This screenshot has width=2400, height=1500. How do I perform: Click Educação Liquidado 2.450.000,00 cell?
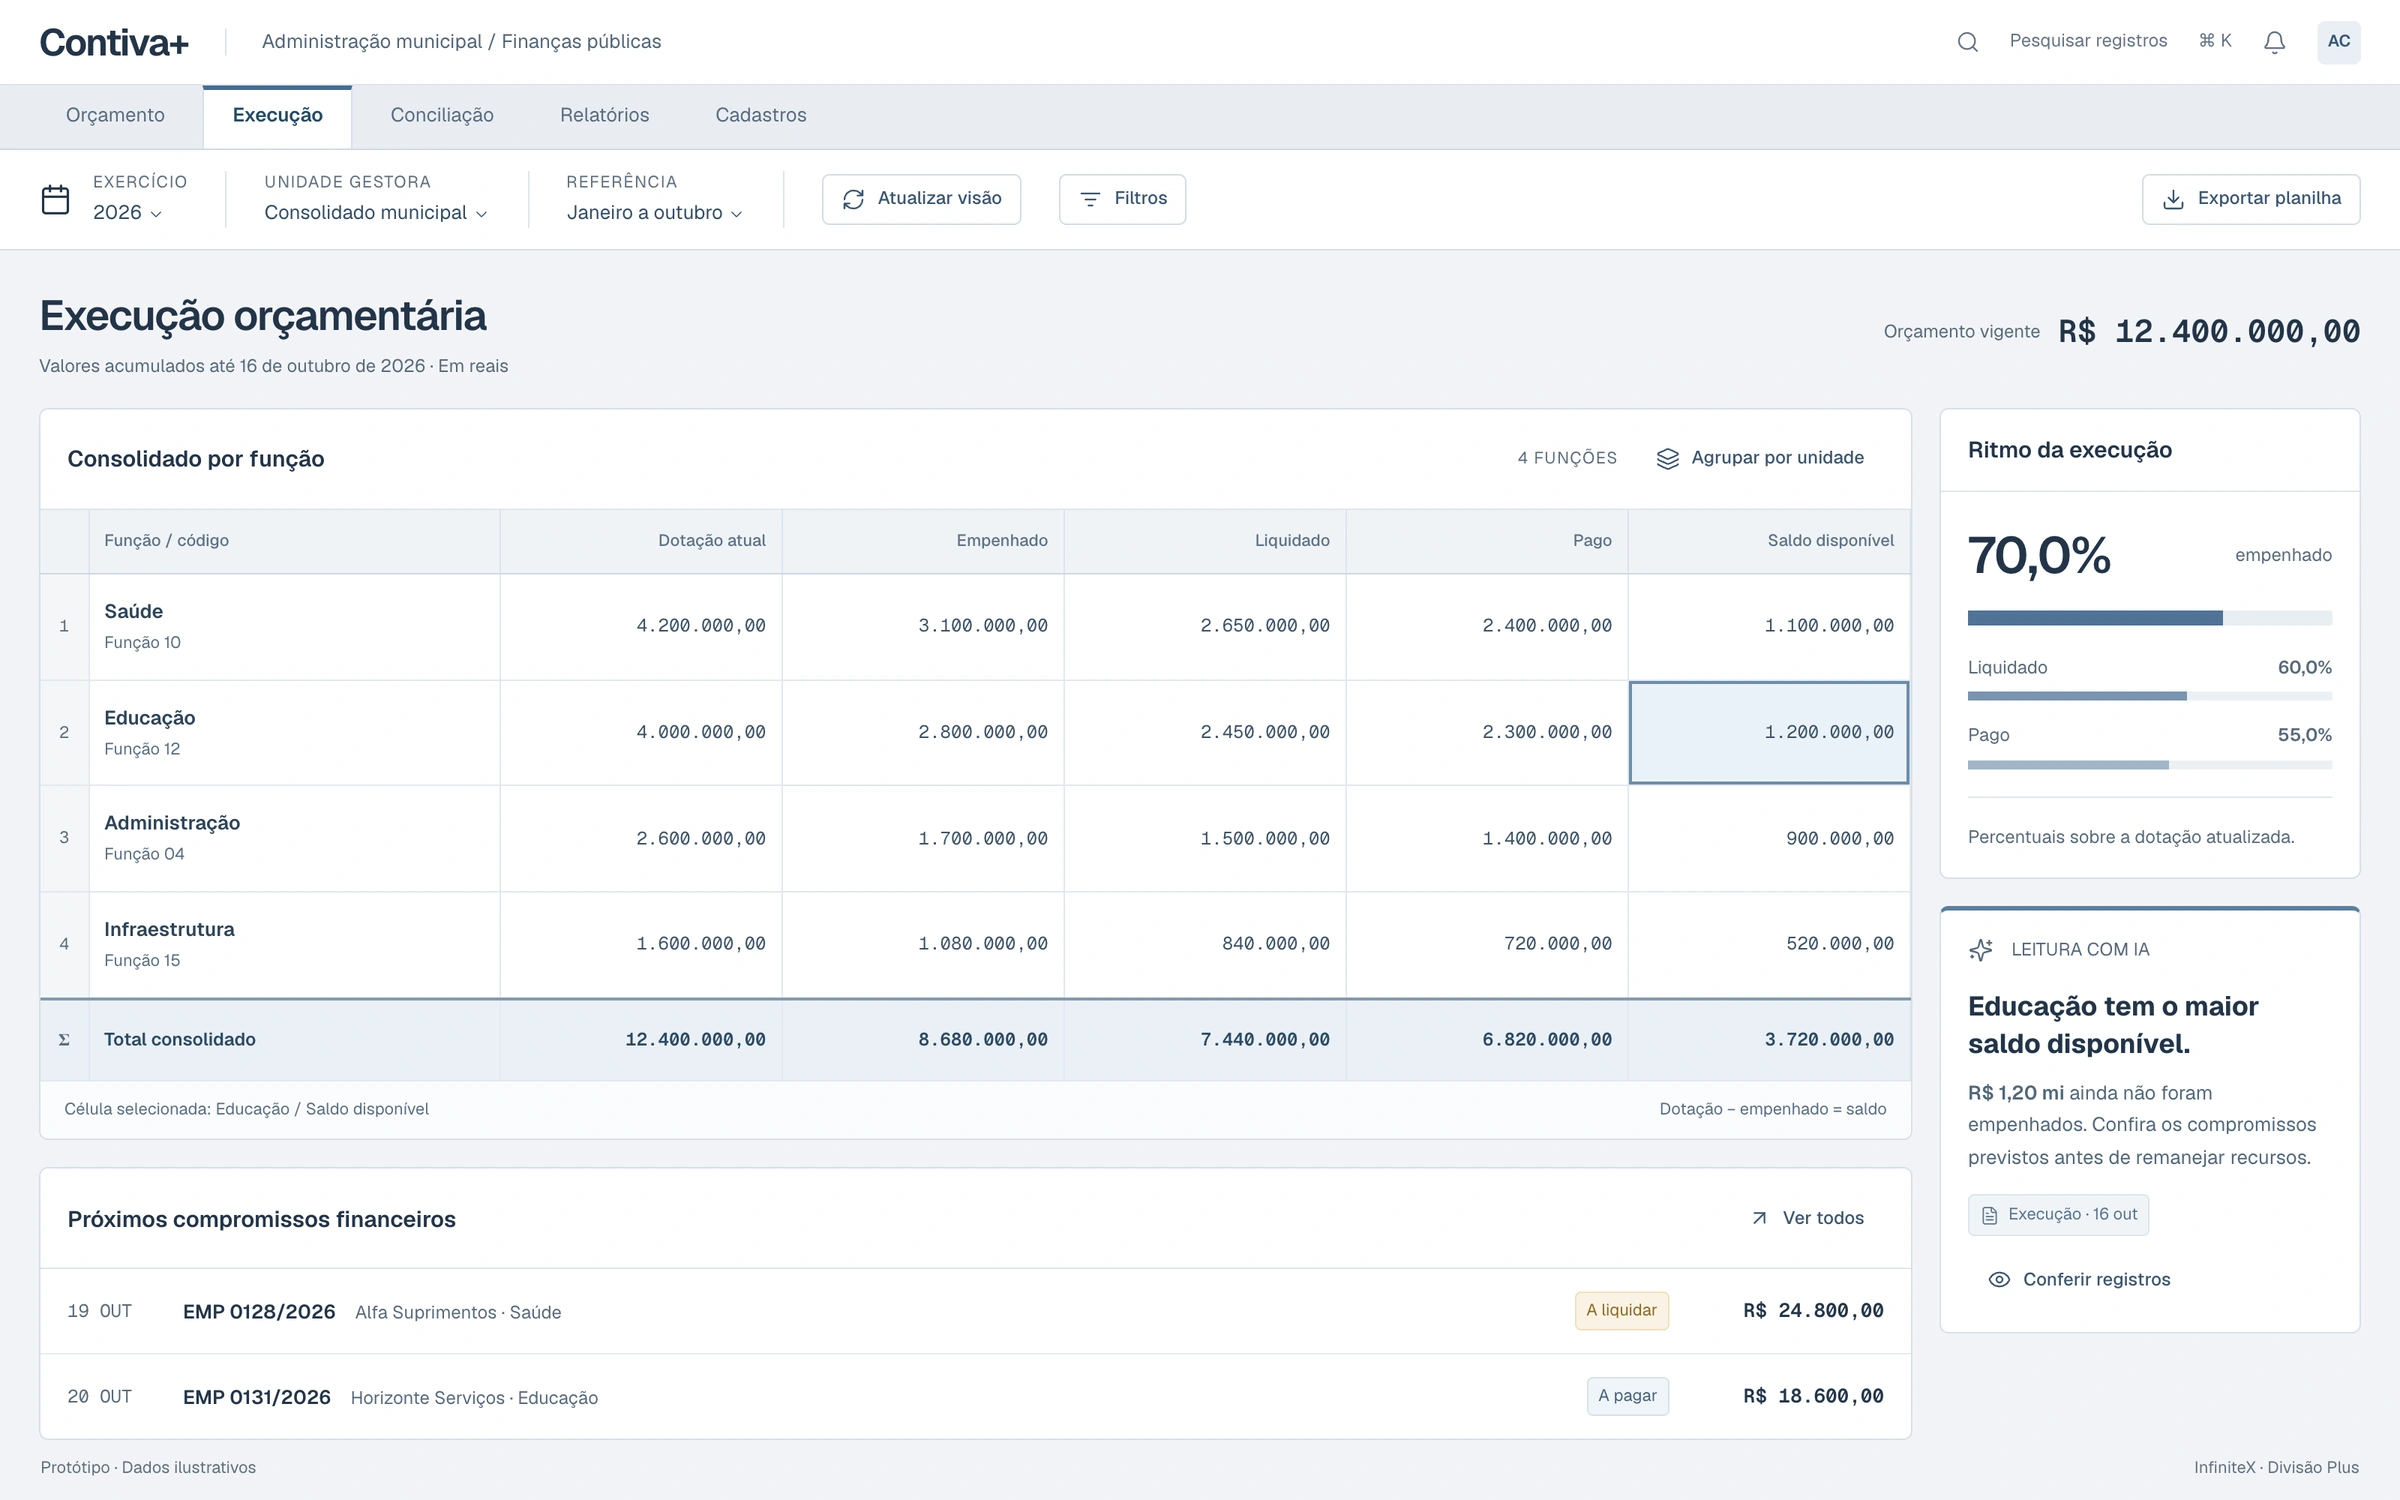click(x=1205, y=733)
